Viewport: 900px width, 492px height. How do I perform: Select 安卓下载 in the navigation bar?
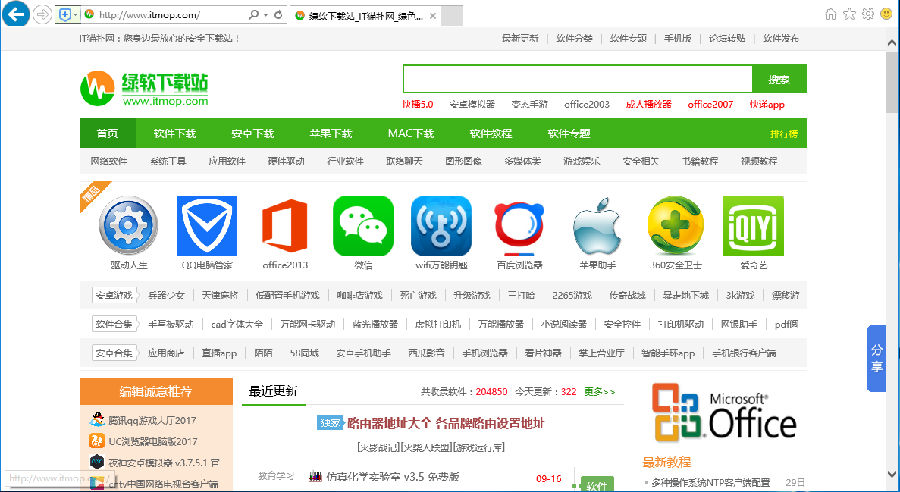253,133
